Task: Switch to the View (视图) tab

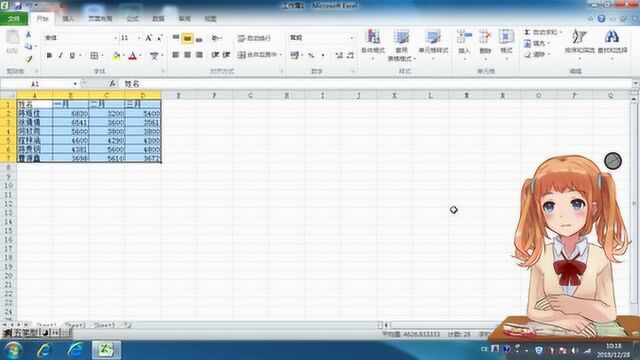Action: point(210,19)
